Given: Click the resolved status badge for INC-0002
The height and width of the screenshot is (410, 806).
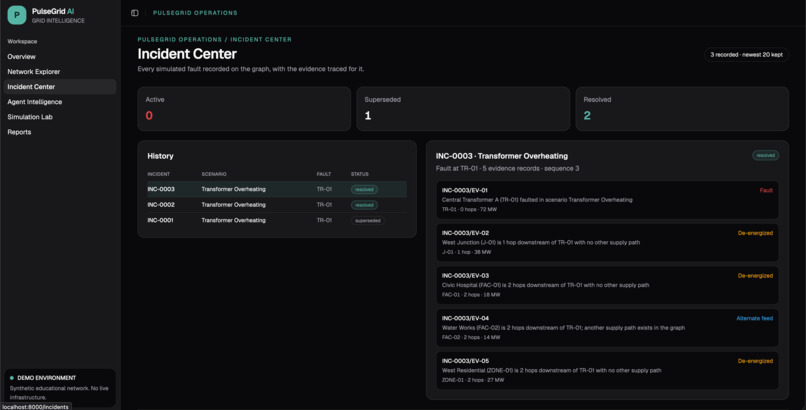Looking at the screenshot, I should [364, 205].
